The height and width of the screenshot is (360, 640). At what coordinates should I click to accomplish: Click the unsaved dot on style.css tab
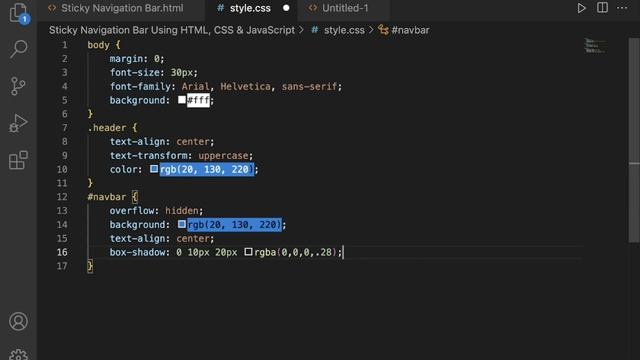(x=286, y=8)
